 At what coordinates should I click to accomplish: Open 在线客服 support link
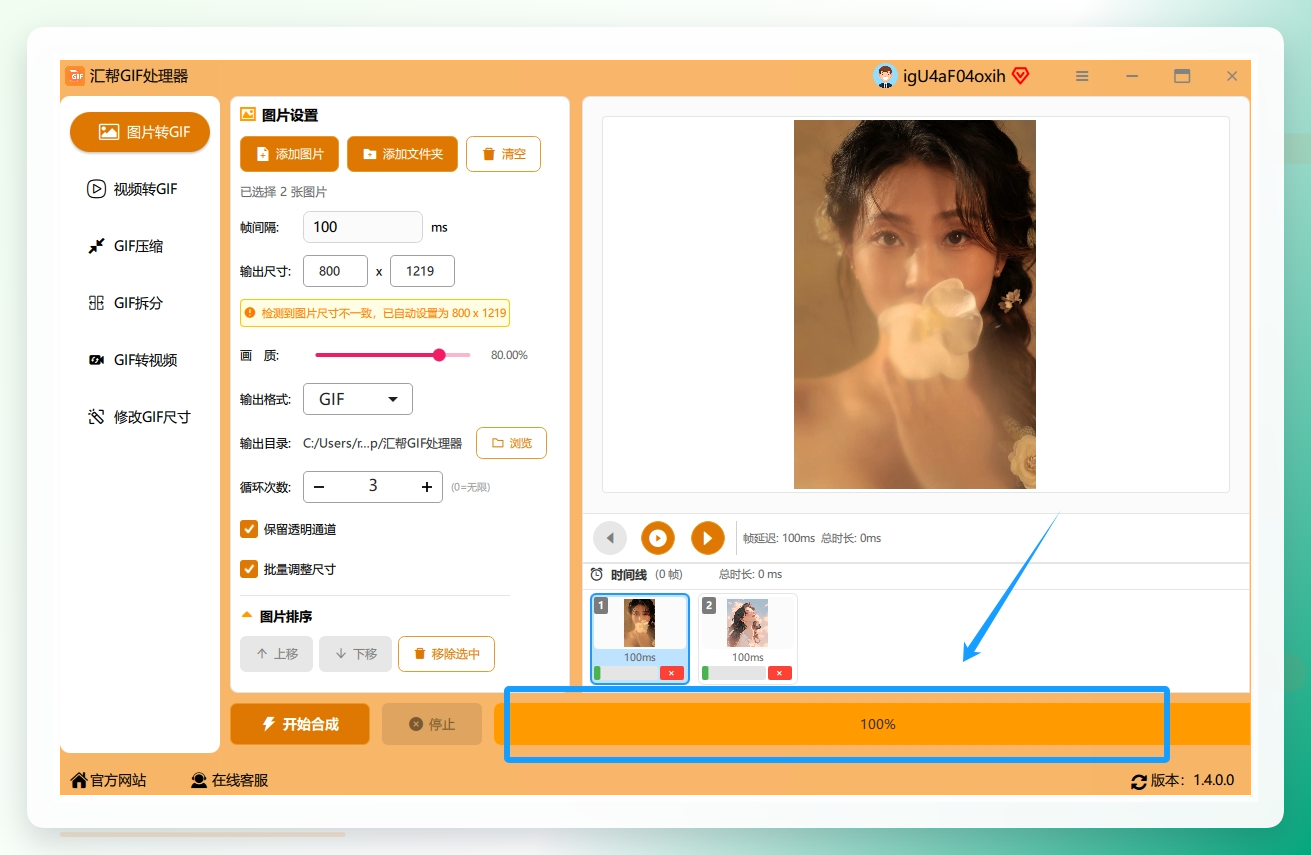pos(230,780)
